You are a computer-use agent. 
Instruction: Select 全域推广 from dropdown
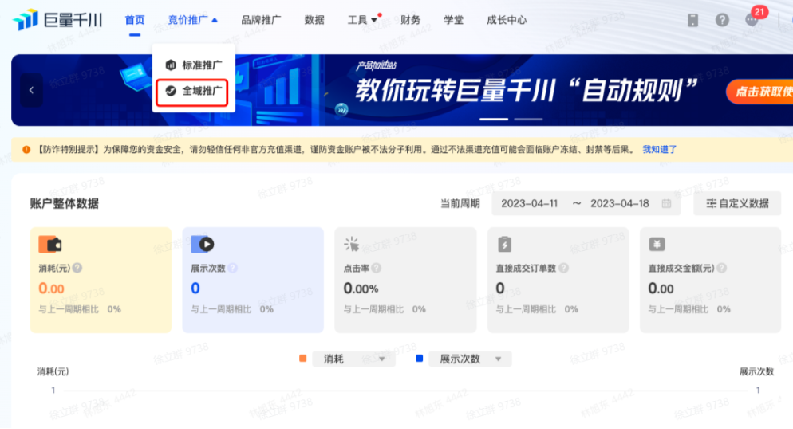point(192,92)
